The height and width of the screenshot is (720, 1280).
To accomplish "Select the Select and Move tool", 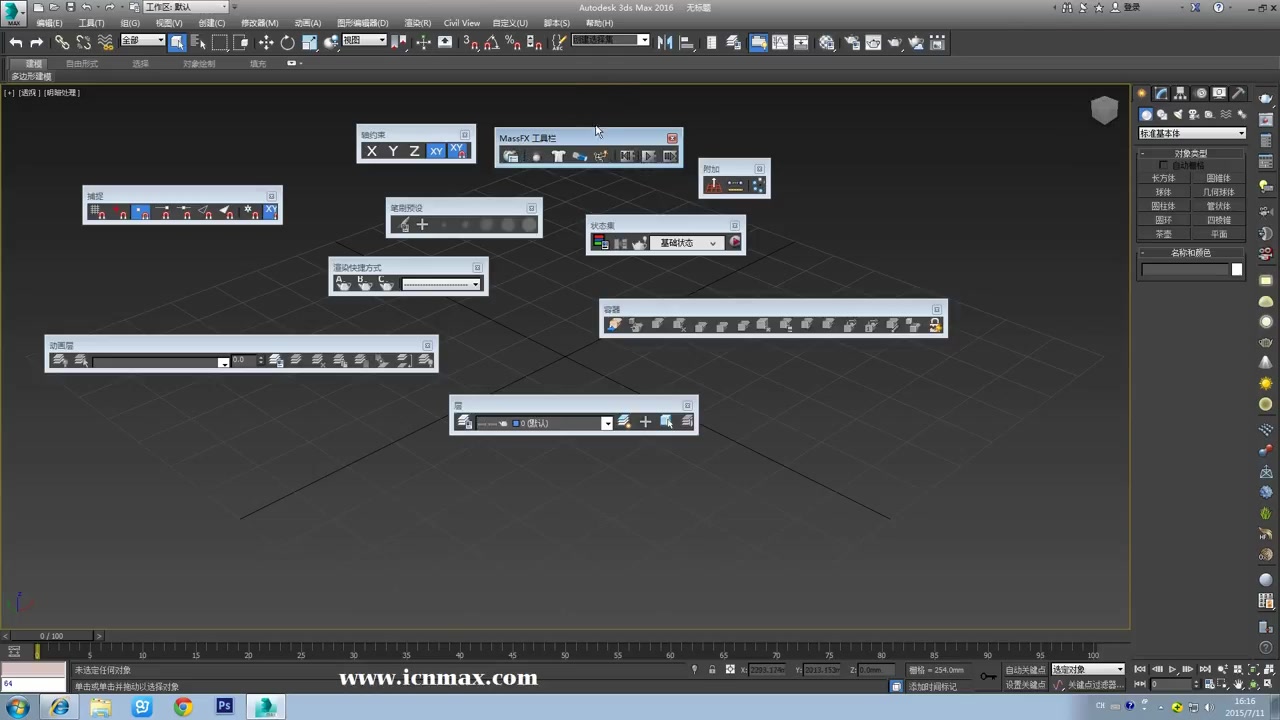I will (266, 41).
